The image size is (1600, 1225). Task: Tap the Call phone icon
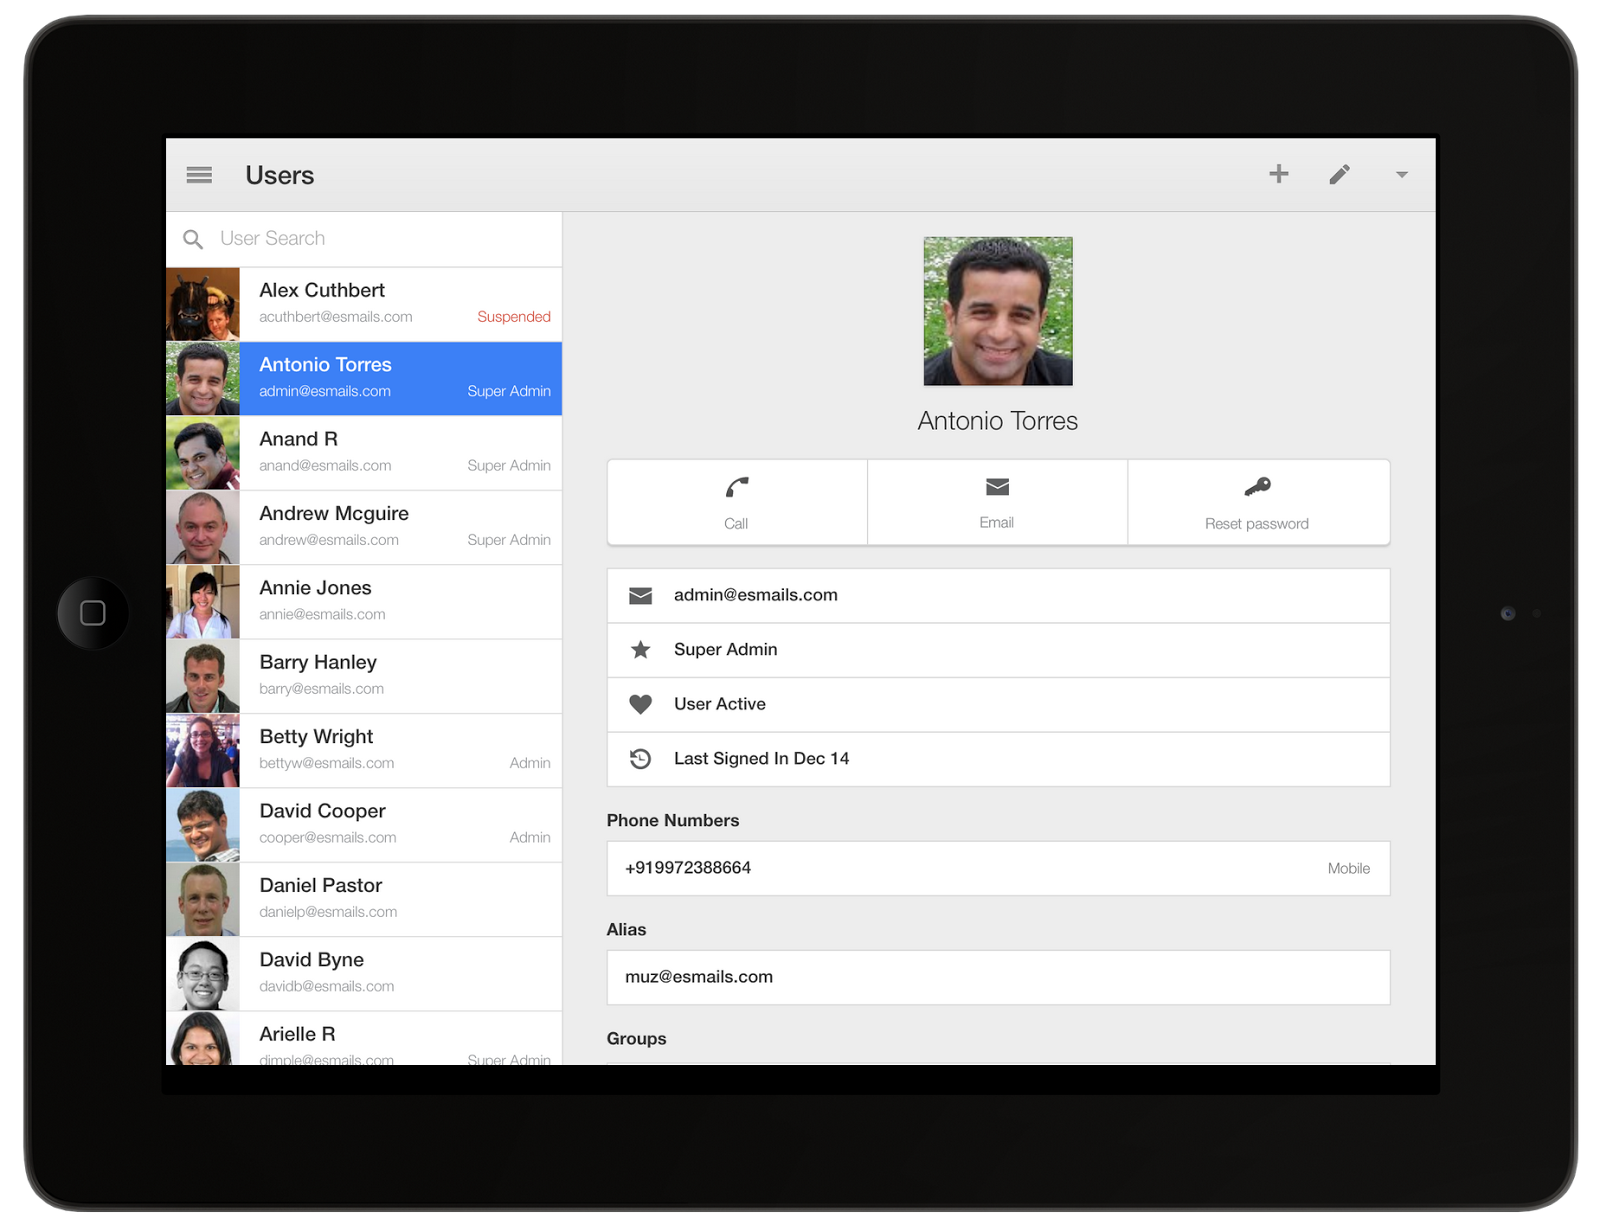click(x=737, y=488)
